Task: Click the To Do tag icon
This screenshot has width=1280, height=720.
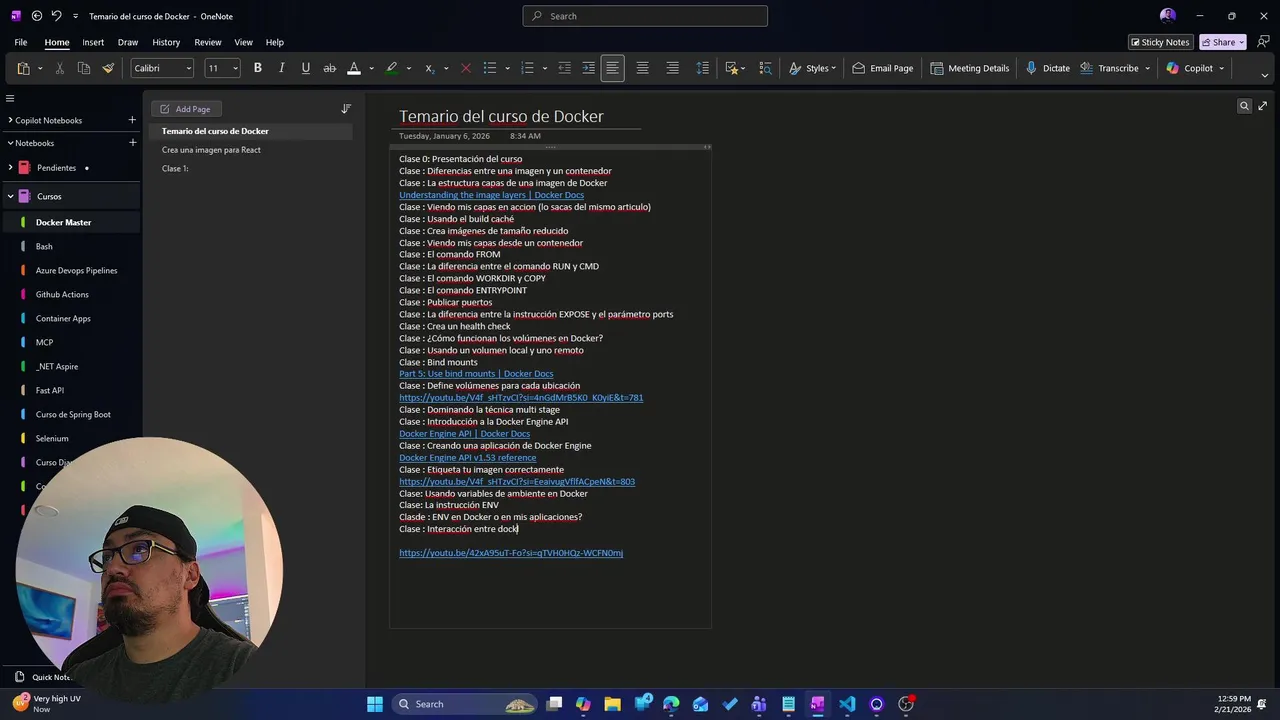Action: click(732, 68)
